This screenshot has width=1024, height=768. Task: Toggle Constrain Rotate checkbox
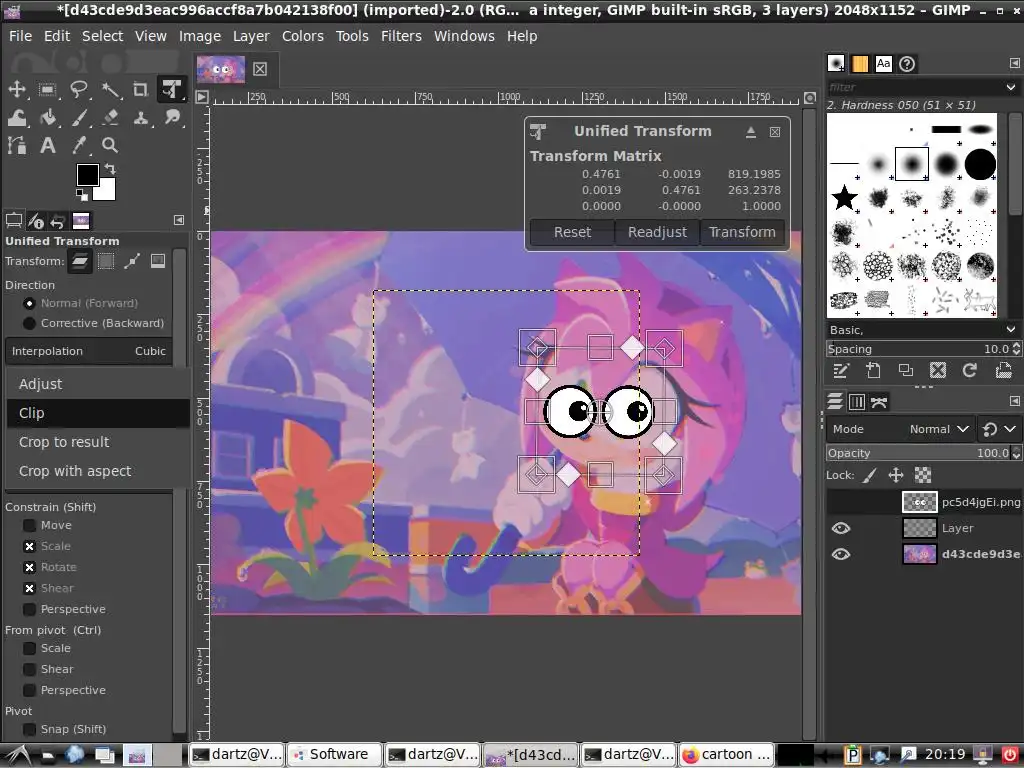point(29,568)
